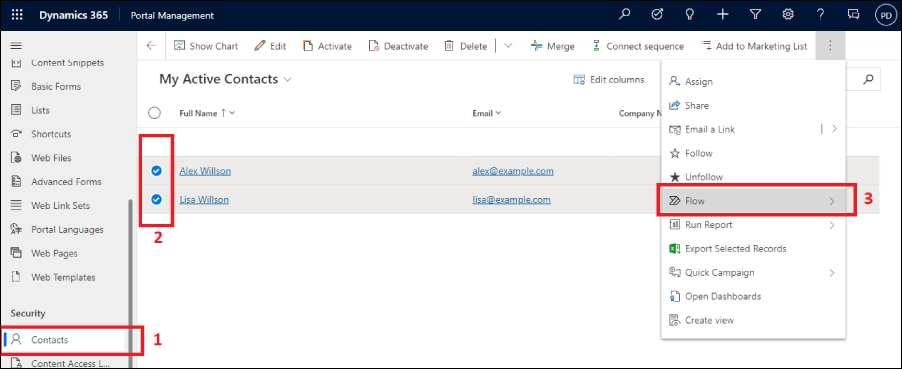Open the Delete split-button dropdown arrow

coord(508,46)
